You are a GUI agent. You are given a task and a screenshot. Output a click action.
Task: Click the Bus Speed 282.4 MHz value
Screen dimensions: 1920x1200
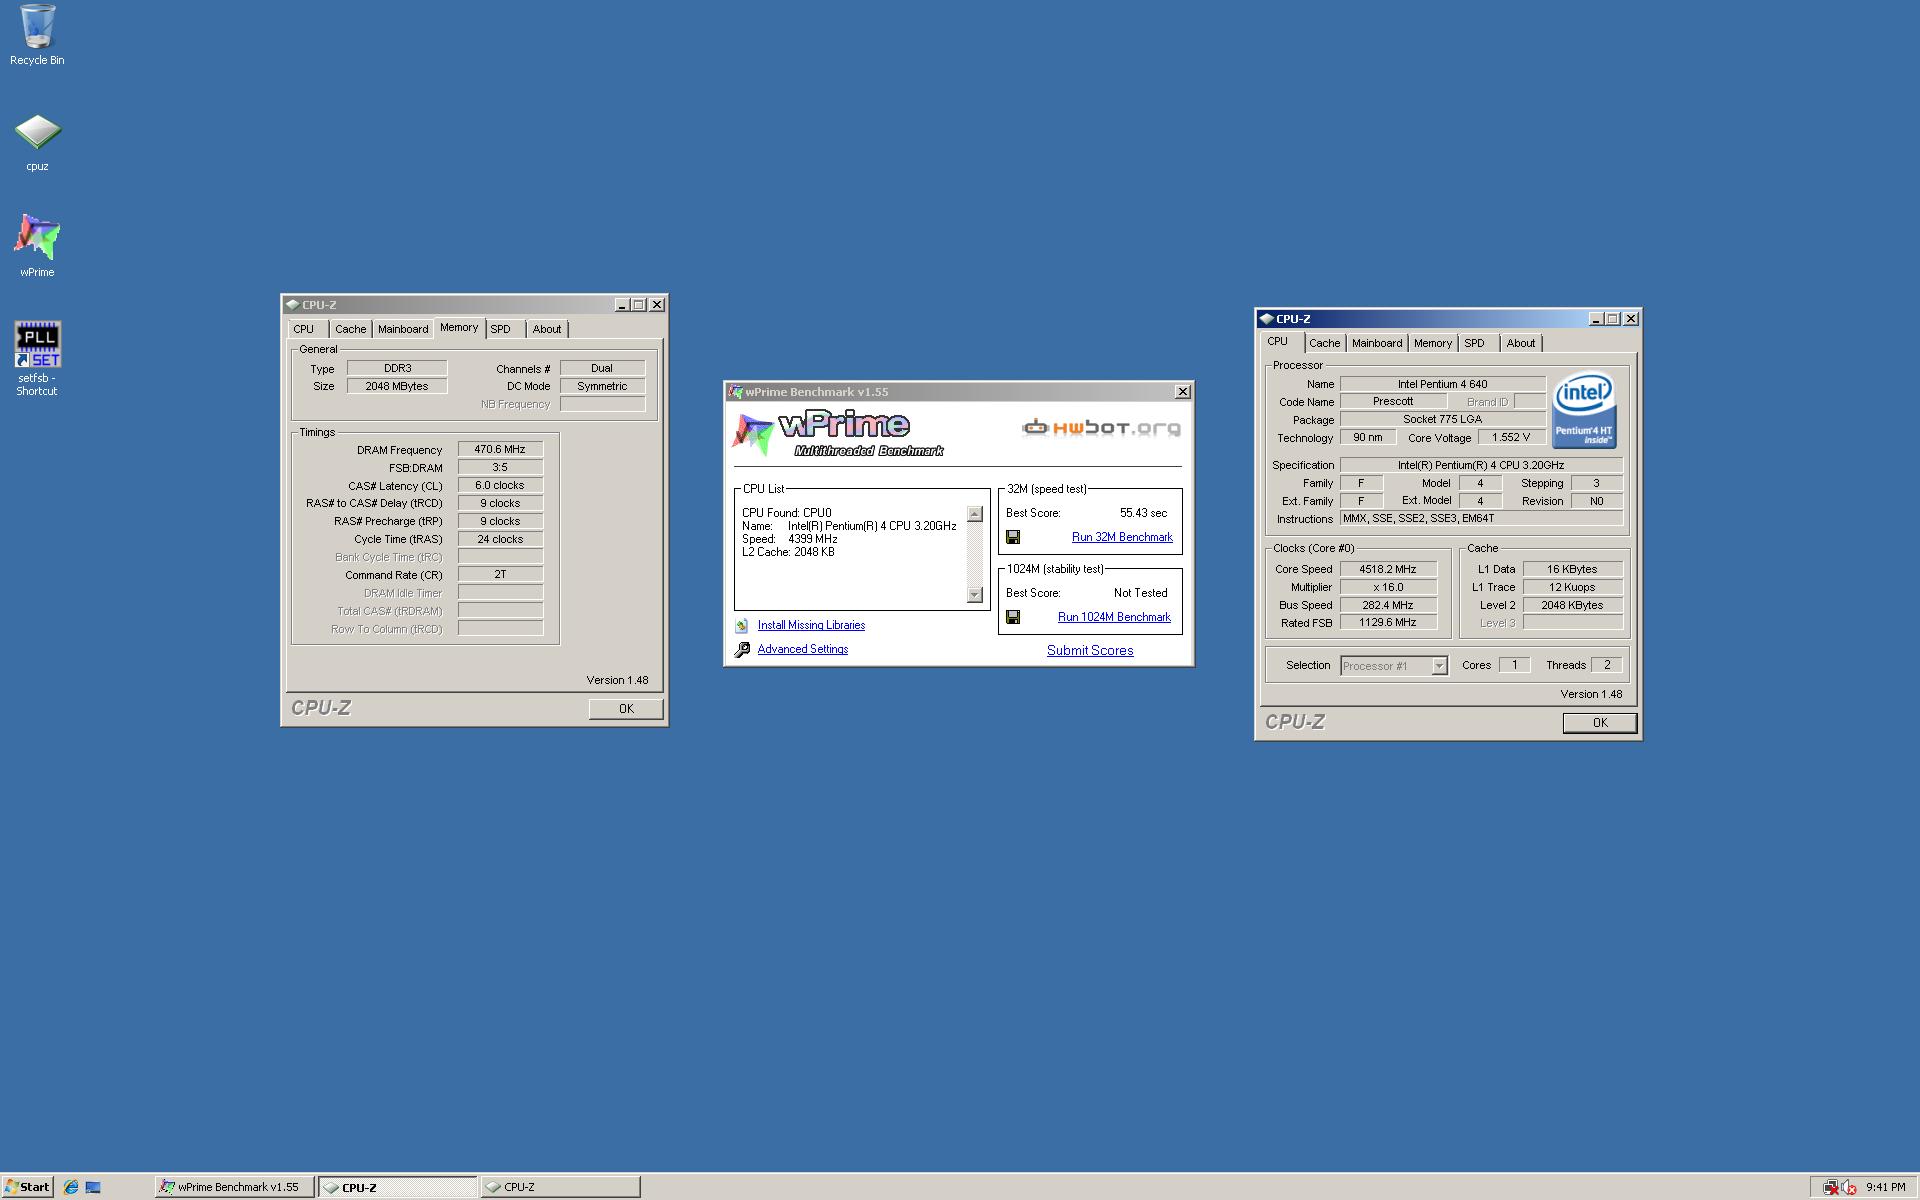(1388, 605)
